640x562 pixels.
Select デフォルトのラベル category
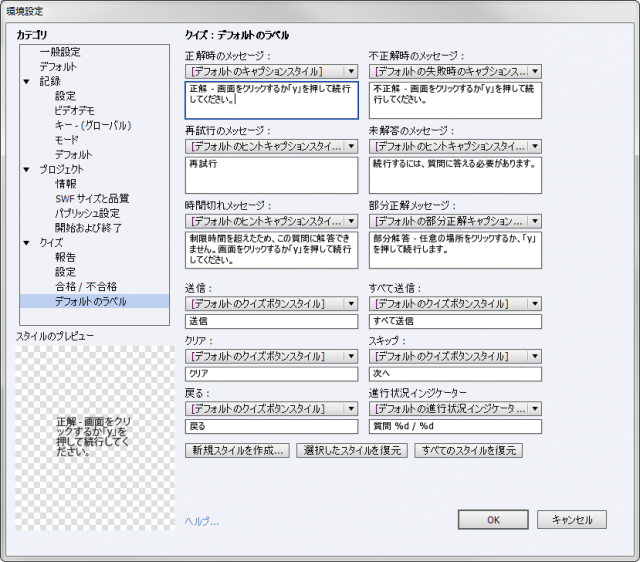click(x=94, y=302)
